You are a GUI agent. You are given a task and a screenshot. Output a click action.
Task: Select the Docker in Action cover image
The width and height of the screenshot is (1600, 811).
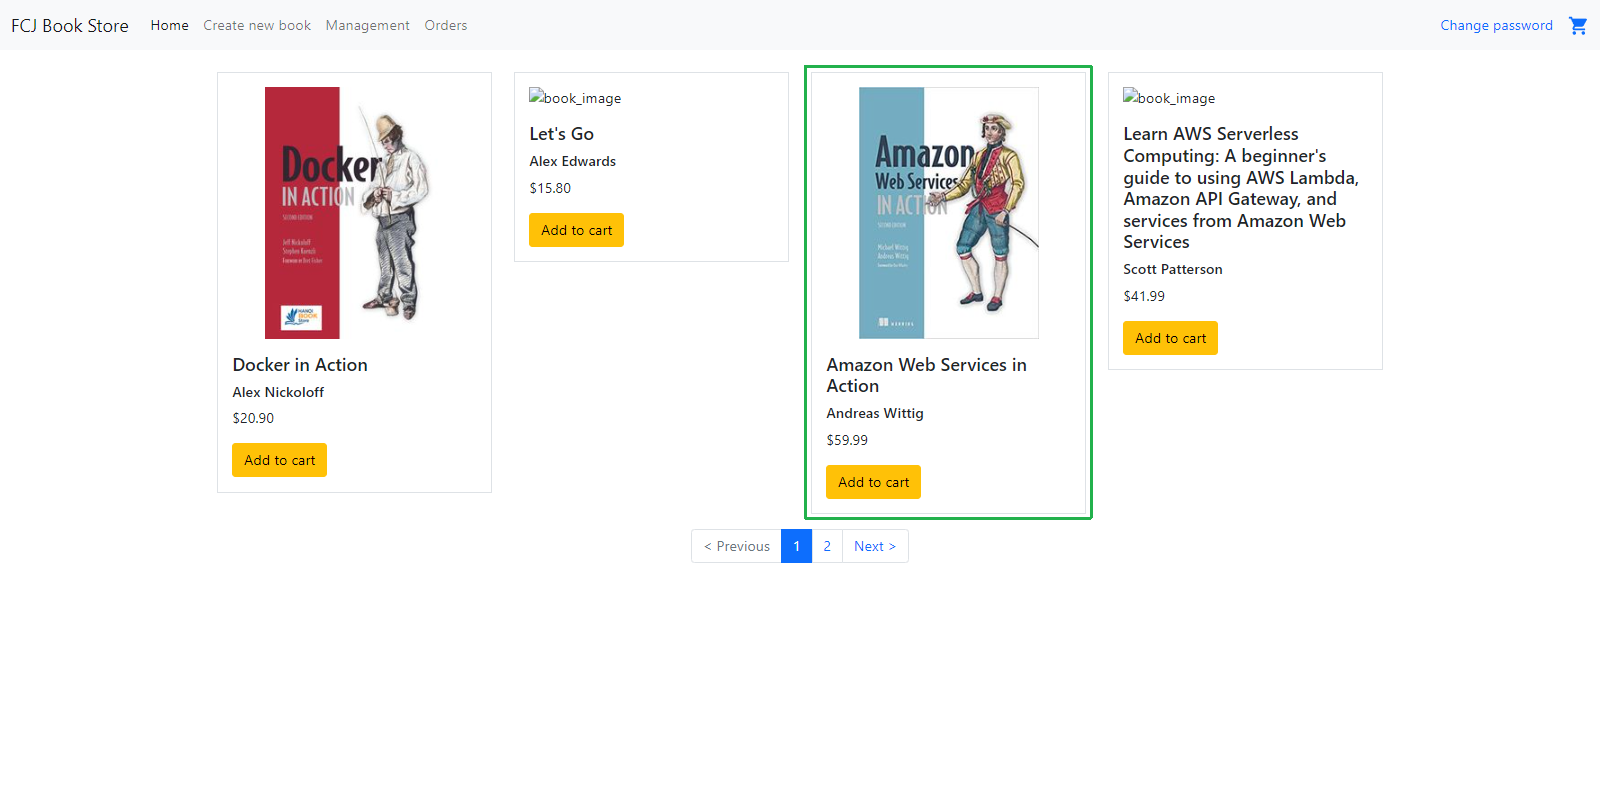tap(348, 213)
